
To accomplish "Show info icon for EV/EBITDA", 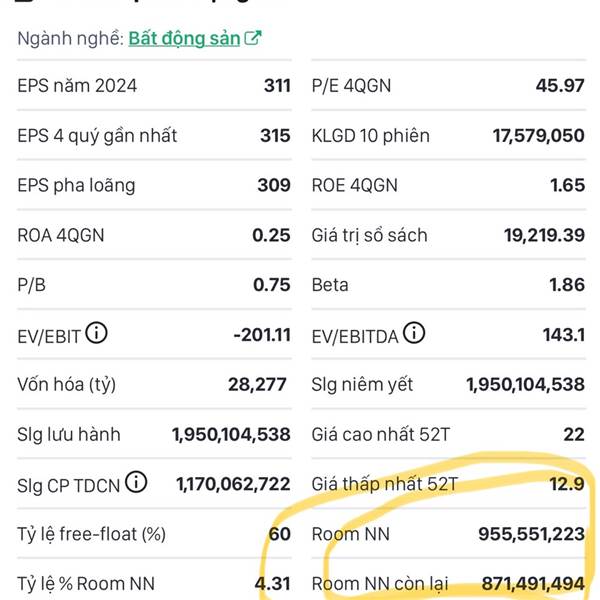I will 414,333.
